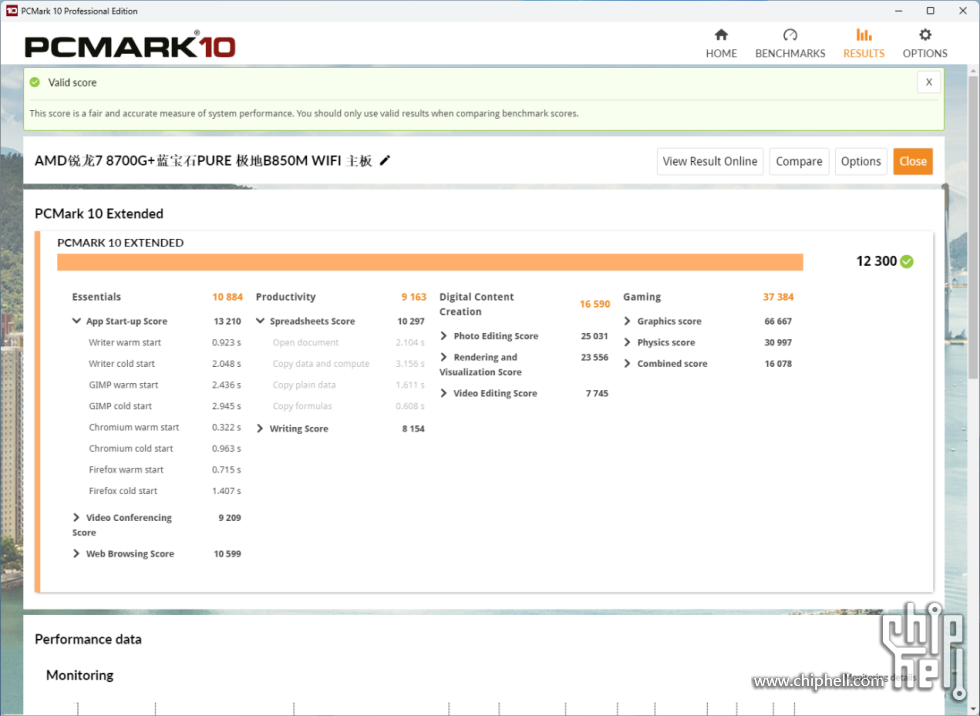Image resolution: width=980 pixels, height=716 pixels.
Task: Select the Results bar chart icon
Action: (864, 35)
